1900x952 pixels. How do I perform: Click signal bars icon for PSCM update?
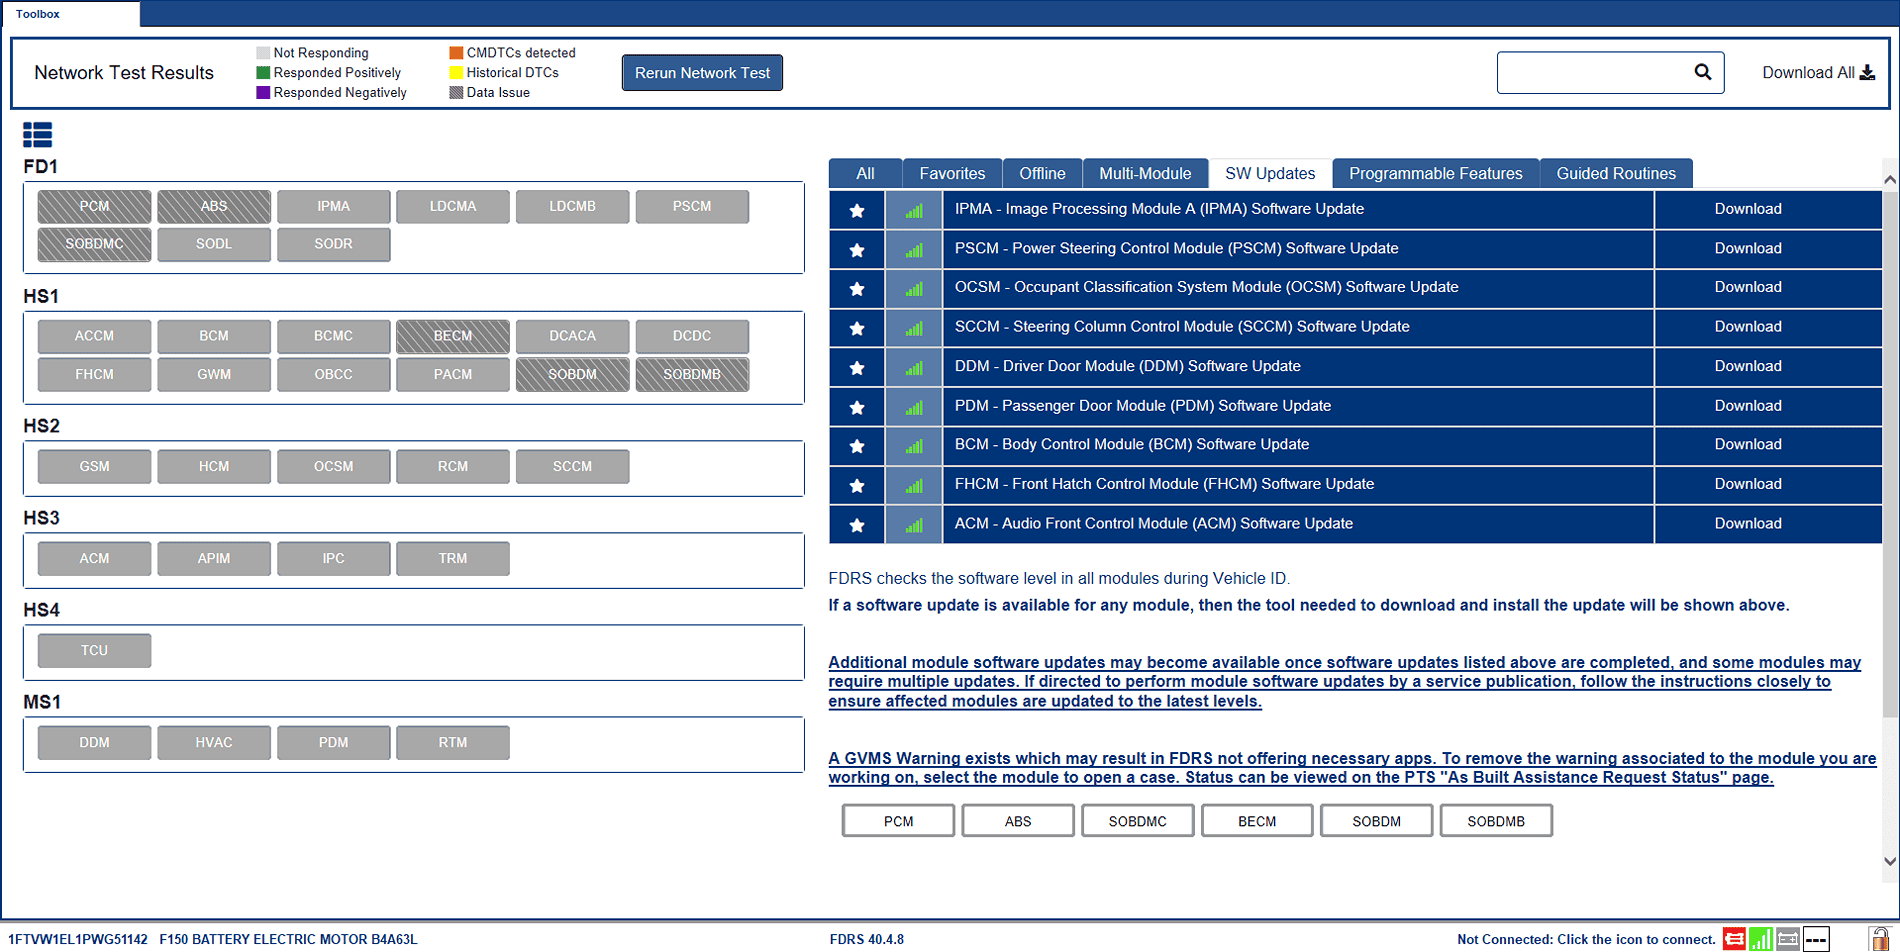pyautogui.click(x=914, y=249)
